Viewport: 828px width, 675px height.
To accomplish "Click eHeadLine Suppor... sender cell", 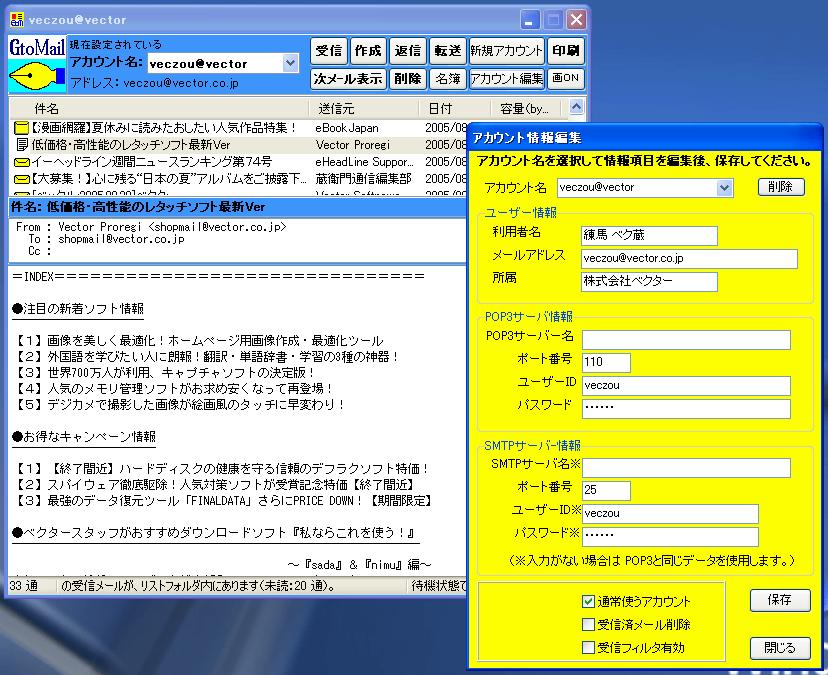I will tap(364, 162).
